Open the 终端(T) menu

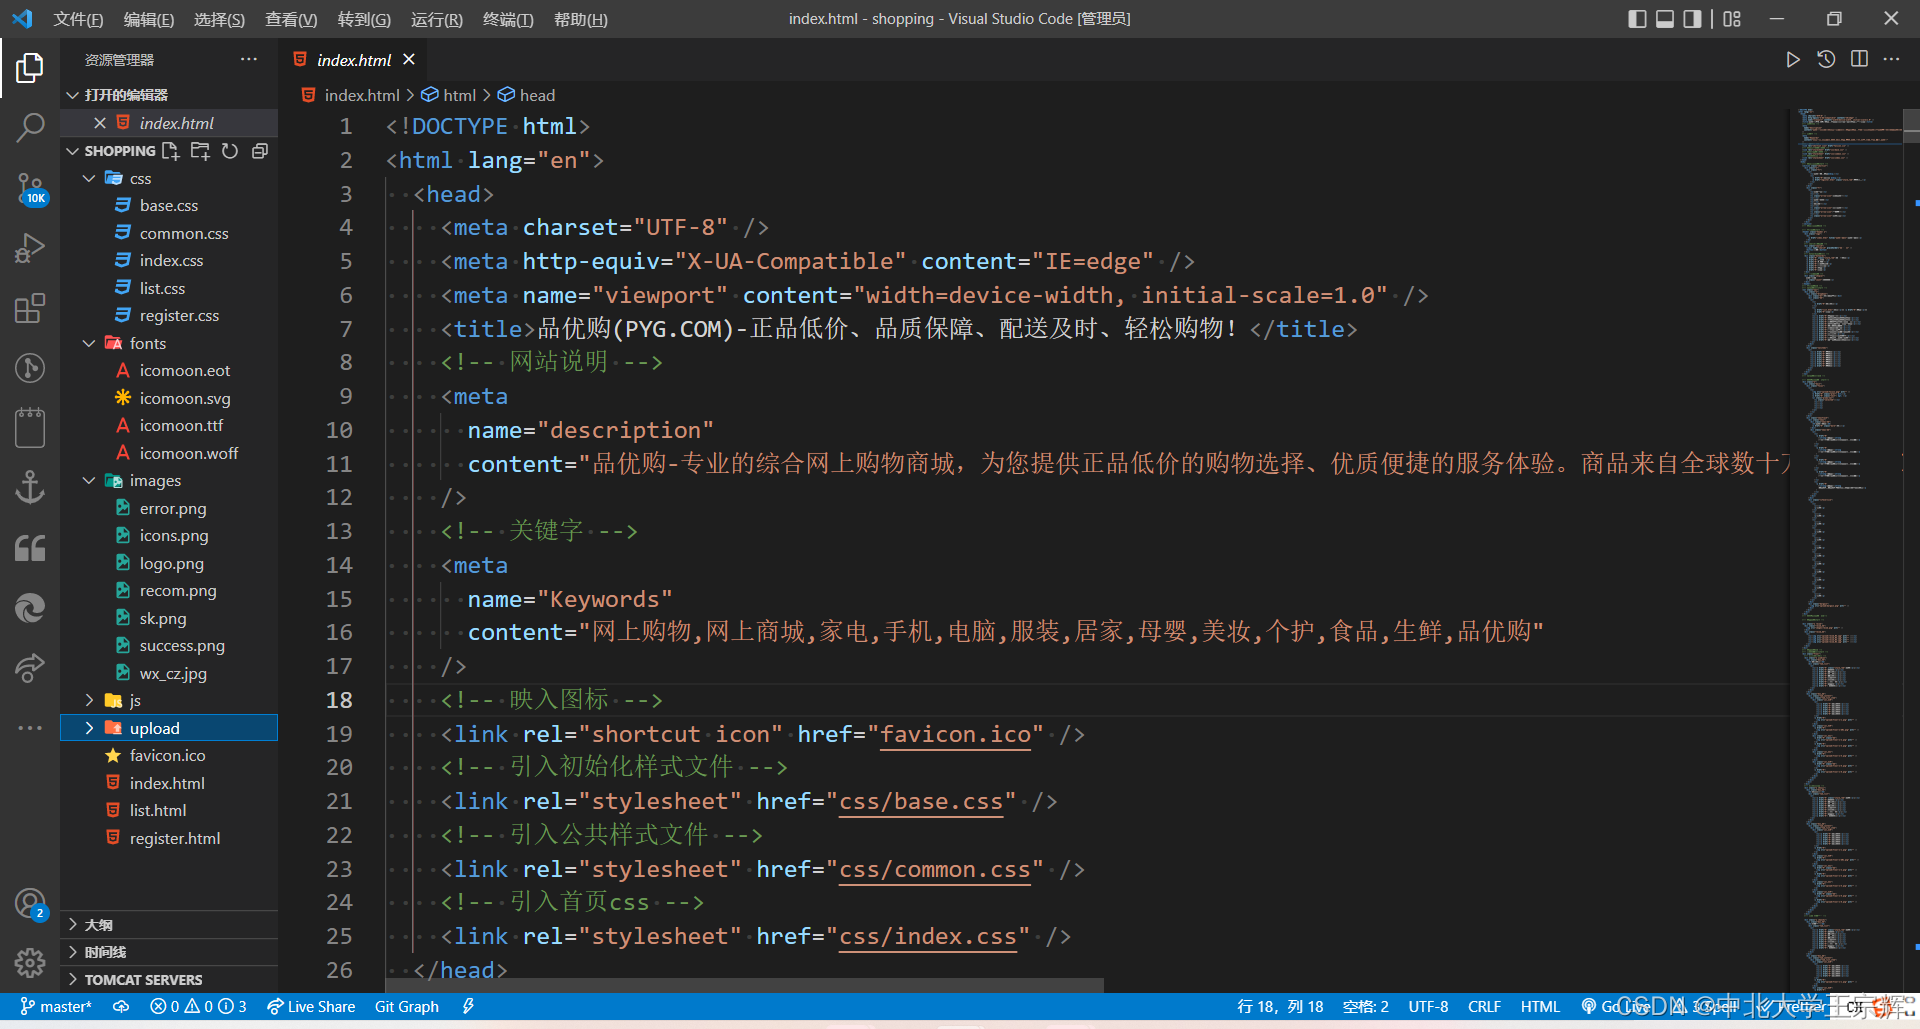tap(508, 19)
